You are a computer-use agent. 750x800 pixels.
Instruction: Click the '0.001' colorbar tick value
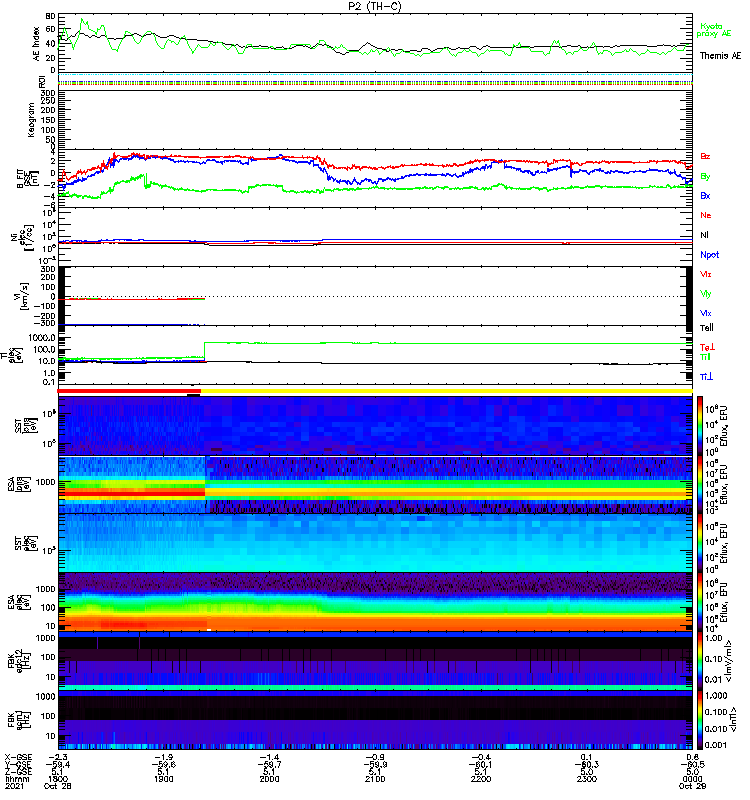pyautogui.click(x=716, y=745)
